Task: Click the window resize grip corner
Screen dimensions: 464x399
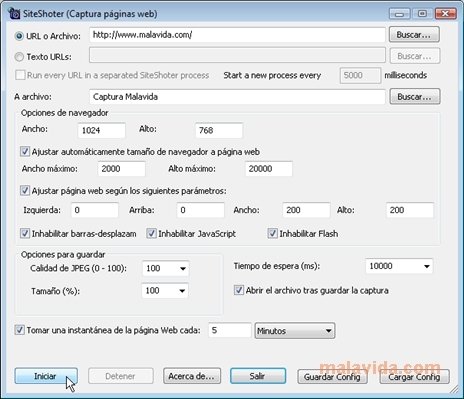Action: (x=454, y=389)
